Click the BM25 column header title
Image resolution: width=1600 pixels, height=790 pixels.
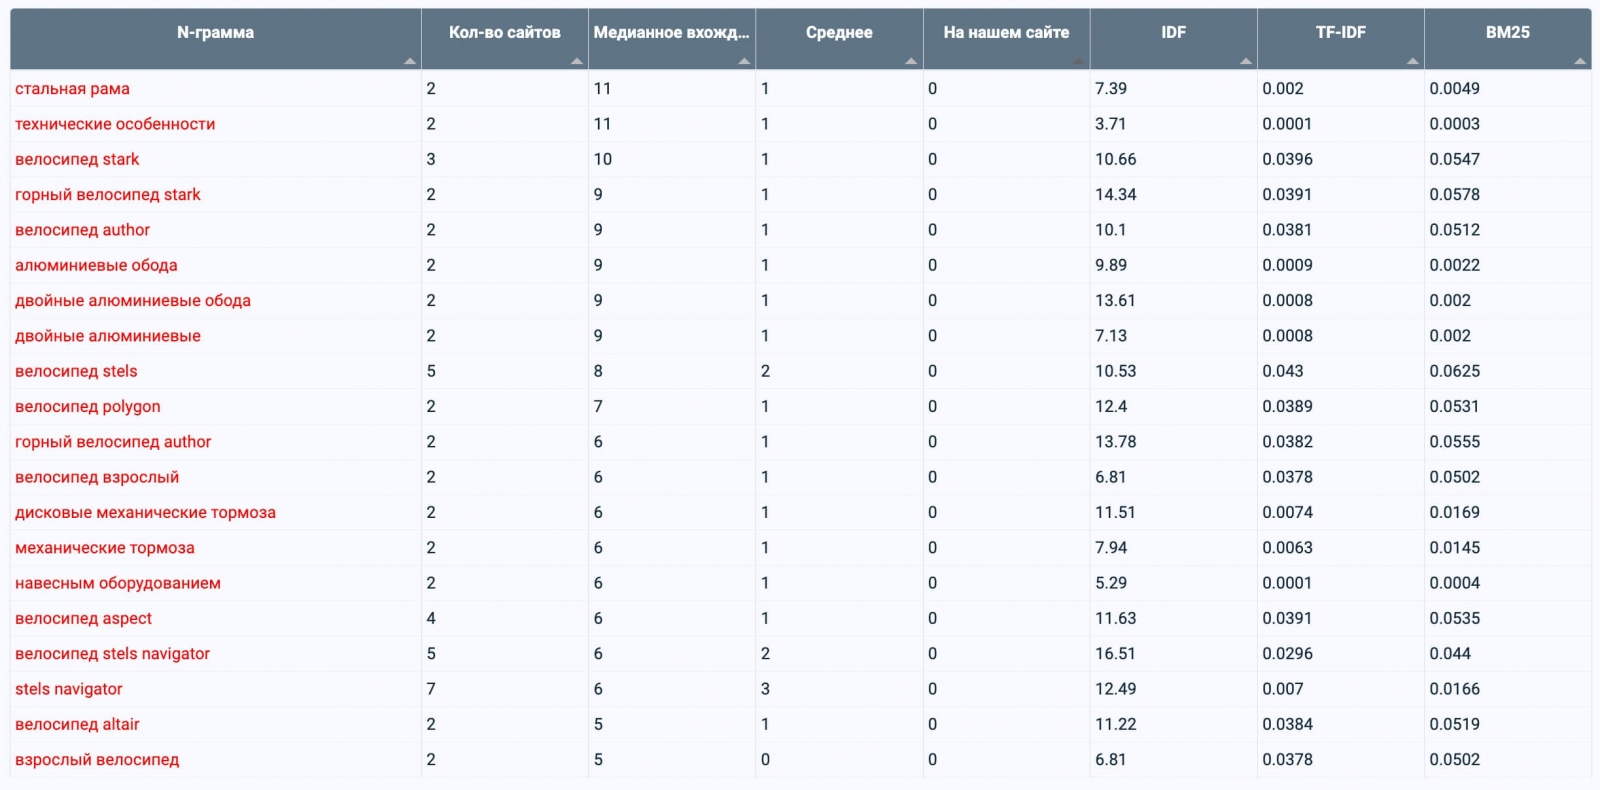coord(1507,33)
